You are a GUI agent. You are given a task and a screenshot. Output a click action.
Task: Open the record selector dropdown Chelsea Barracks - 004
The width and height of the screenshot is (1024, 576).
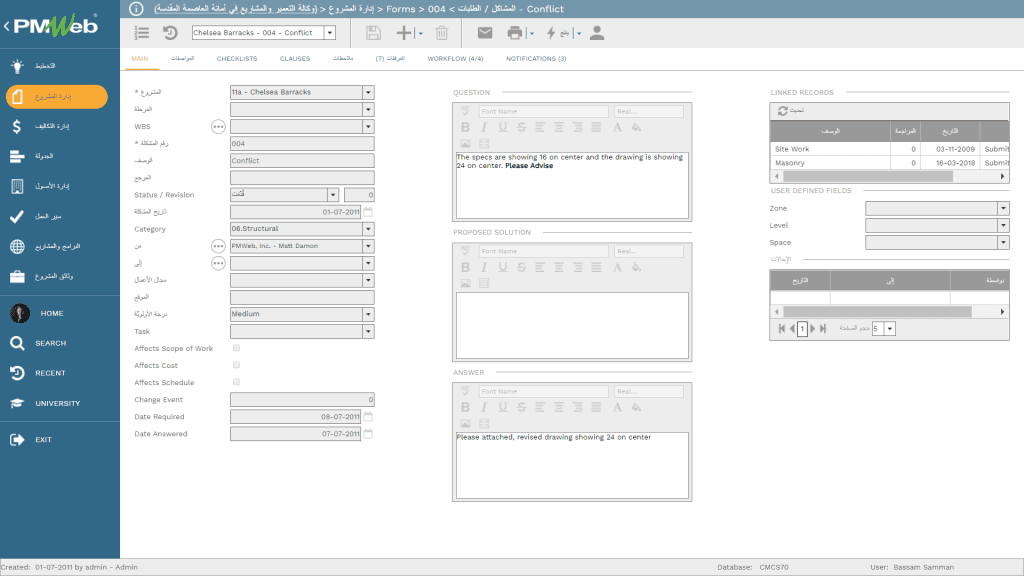click(330, 33)
